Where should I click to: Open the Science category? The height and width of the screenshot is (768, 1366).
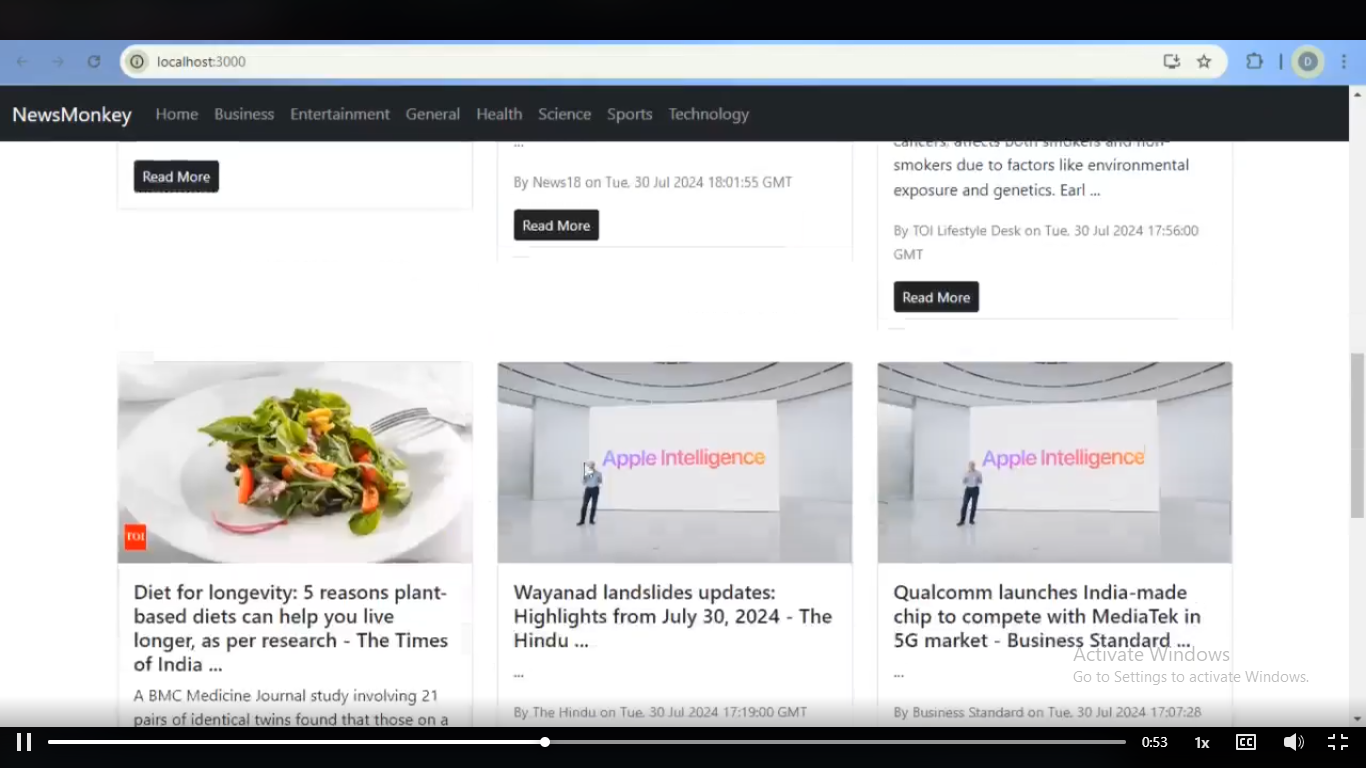point(565,114)
